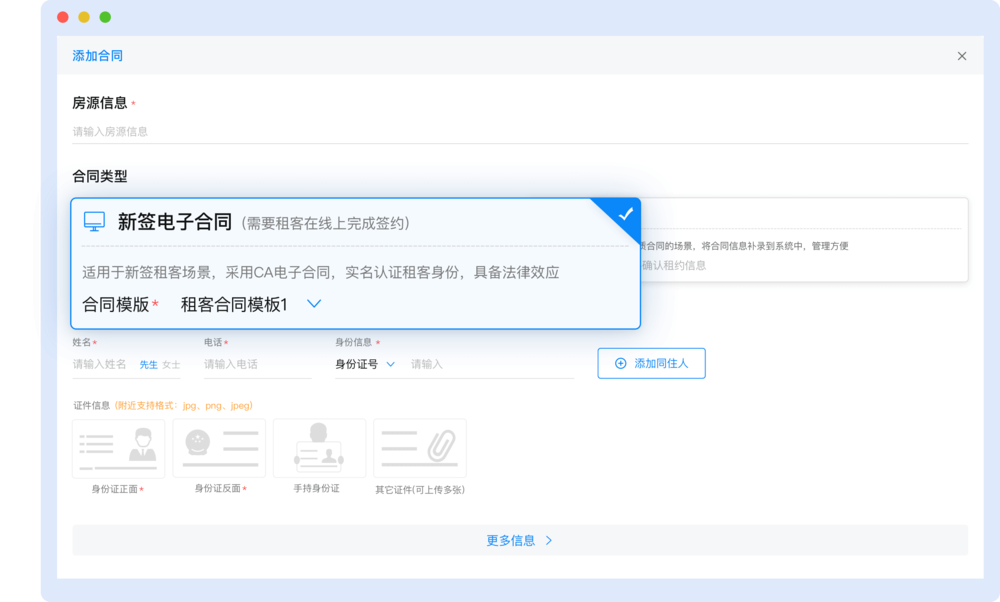Click the 合同类型 heading
1000x602 pixels.
99,177
